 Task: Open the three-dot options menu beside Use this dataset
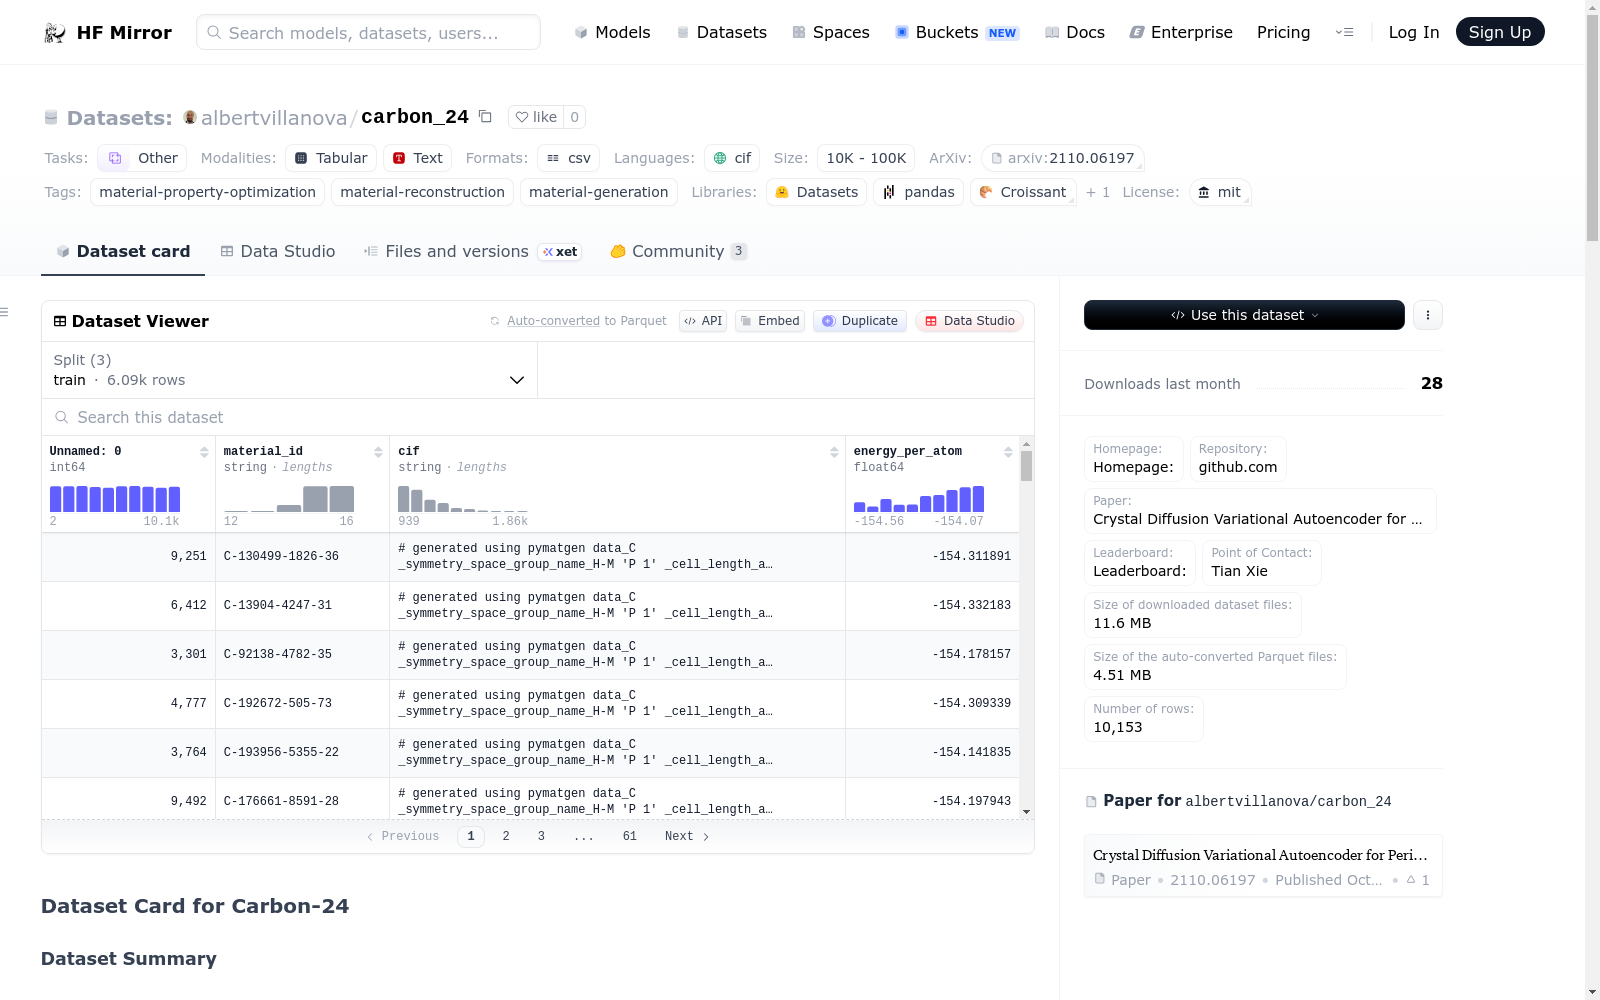(1428, 315)
